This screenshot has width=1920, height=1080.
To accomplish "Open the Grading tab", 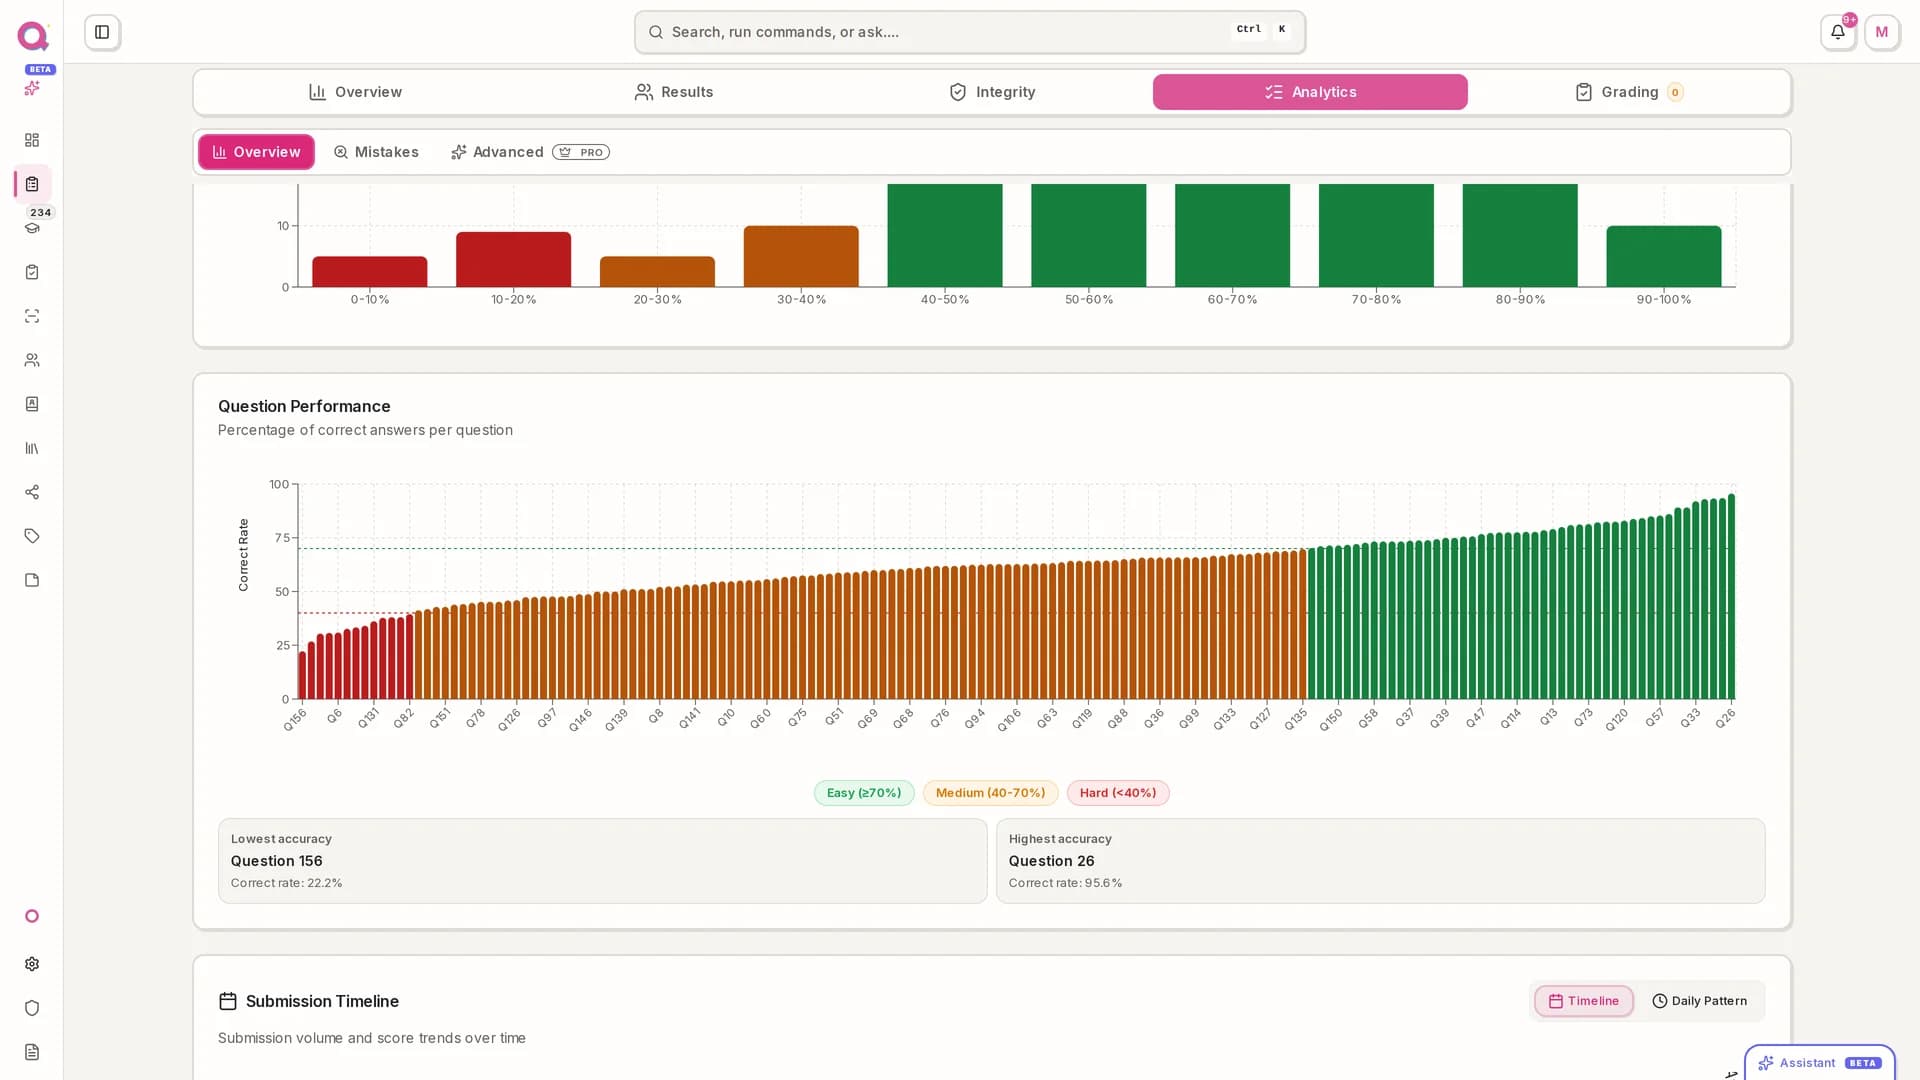I will click(1629, 92).
